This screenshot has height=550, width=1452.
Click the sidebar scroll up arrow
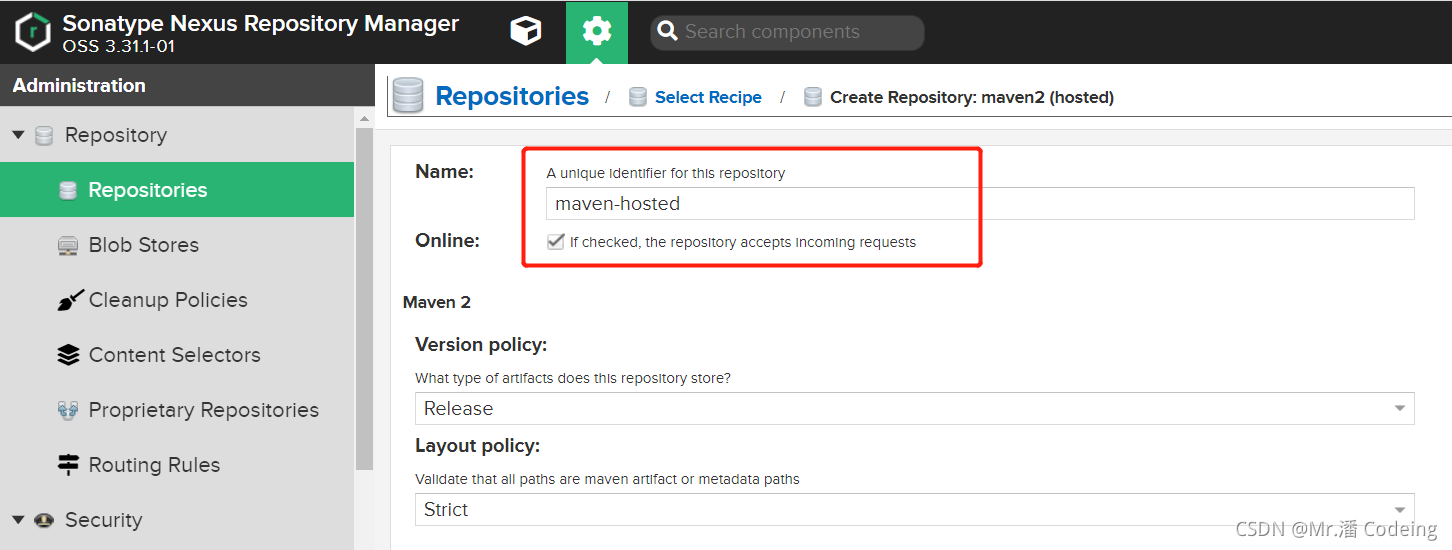tap(364, 118)
